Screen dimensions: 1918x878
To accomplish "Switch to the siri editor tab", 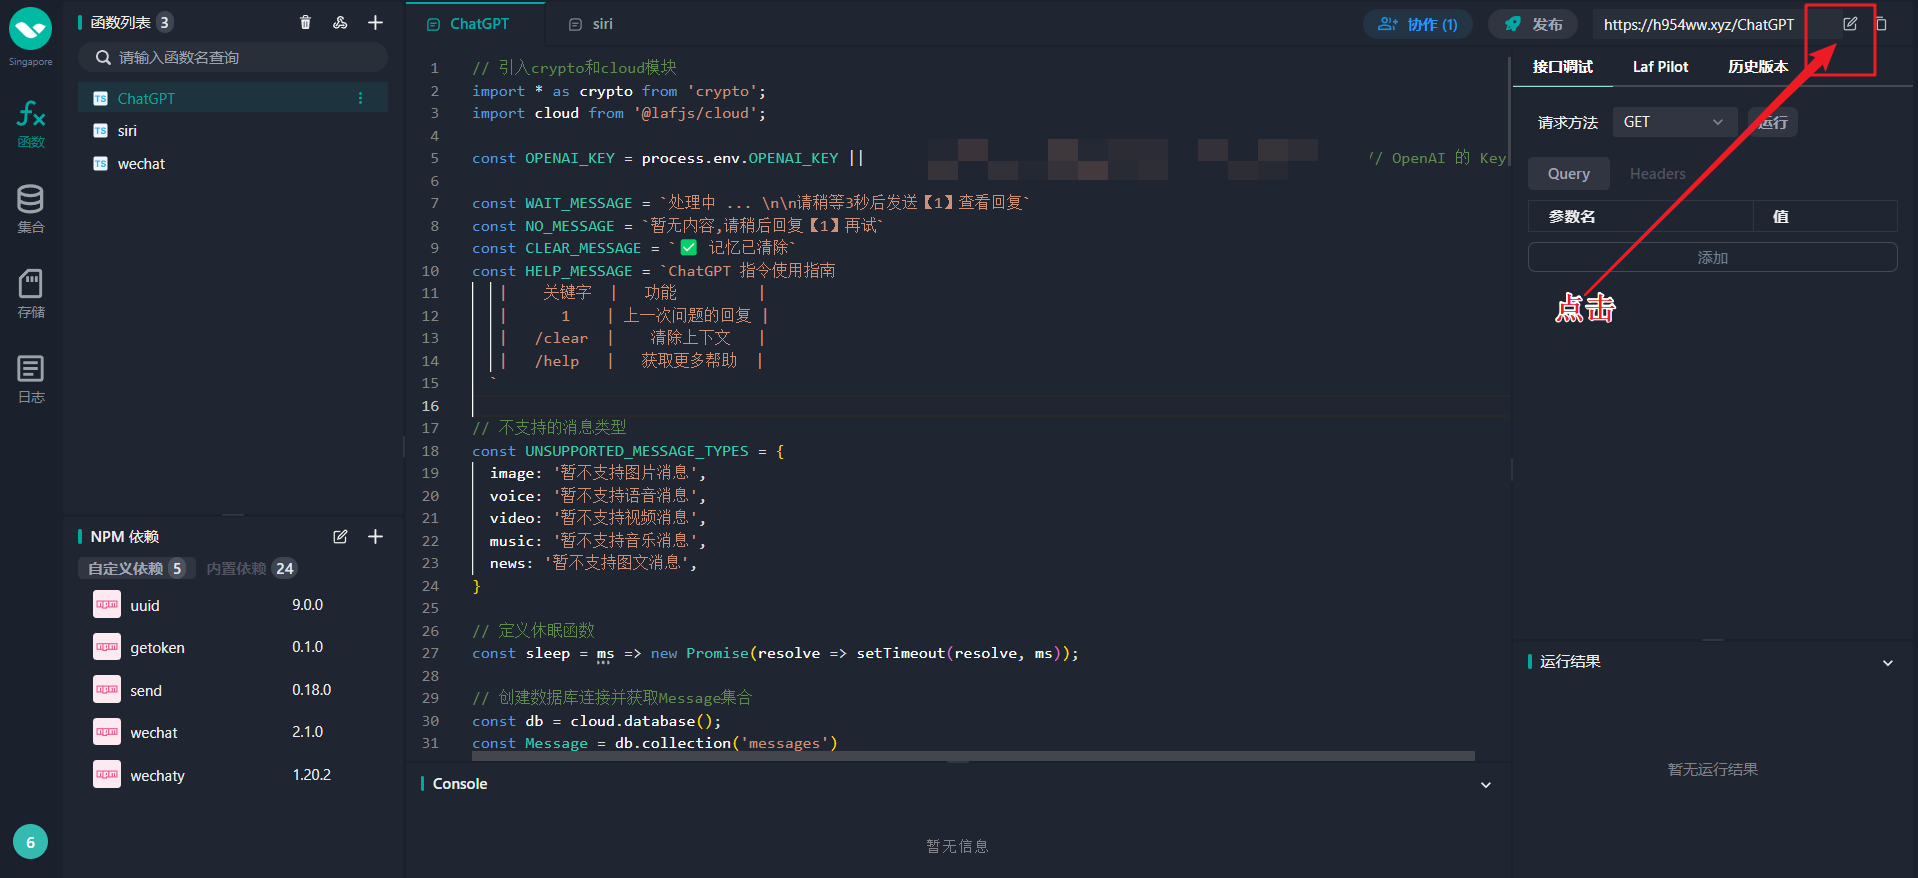I will coord(591,24).
